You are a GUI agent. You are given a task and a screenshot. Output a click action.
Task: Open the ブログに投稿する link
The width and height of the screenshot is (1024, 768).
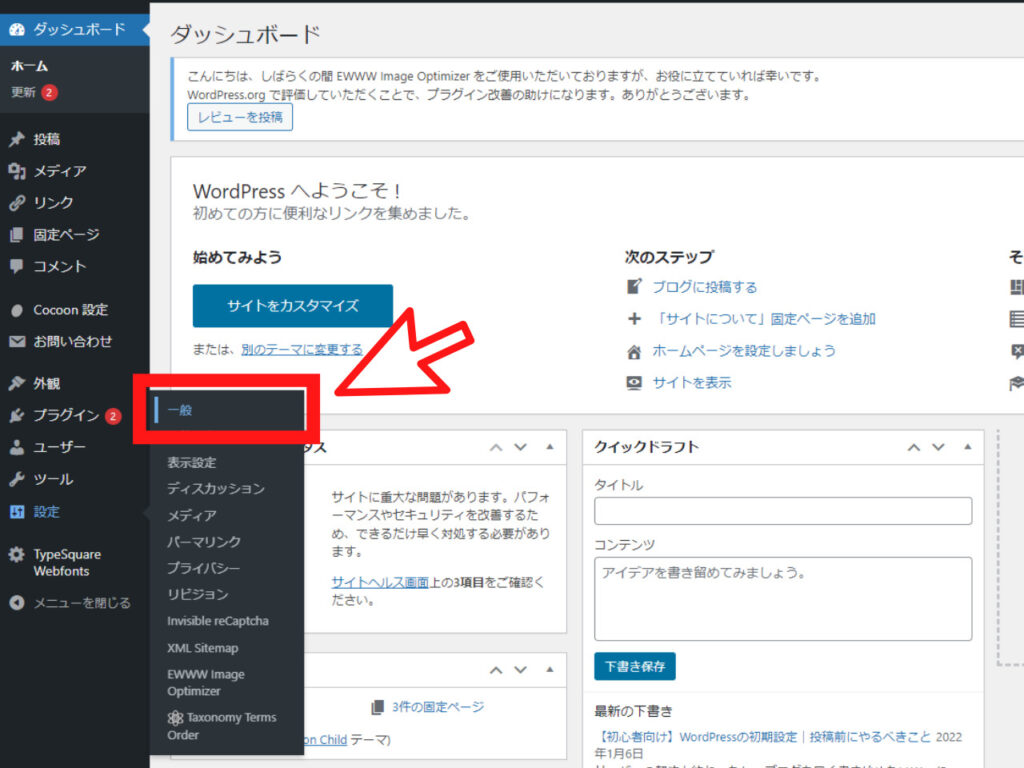[705, 287]
